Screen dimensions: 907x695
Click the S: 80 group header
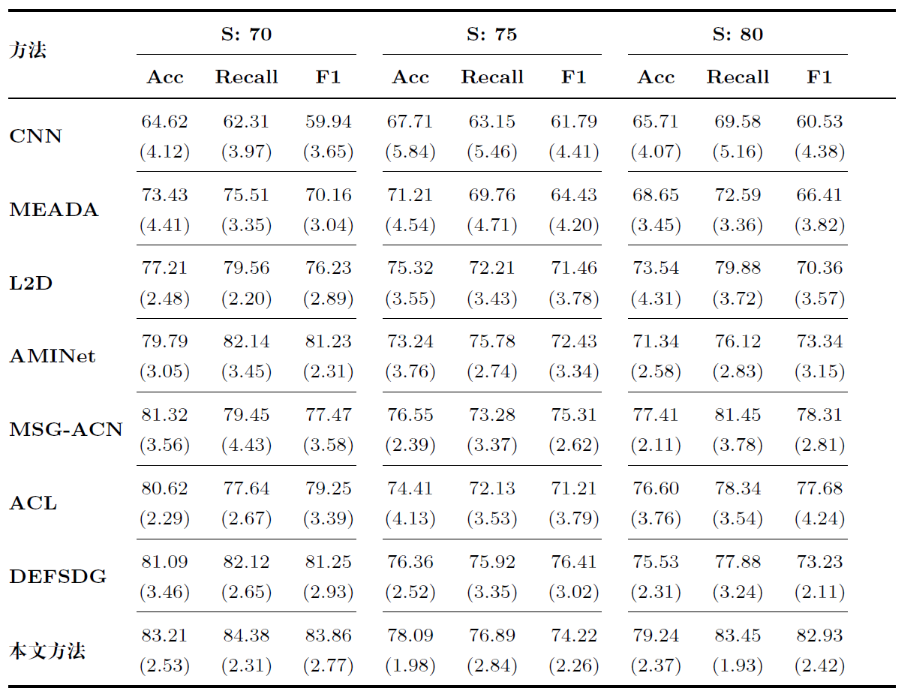coord(737,34)
